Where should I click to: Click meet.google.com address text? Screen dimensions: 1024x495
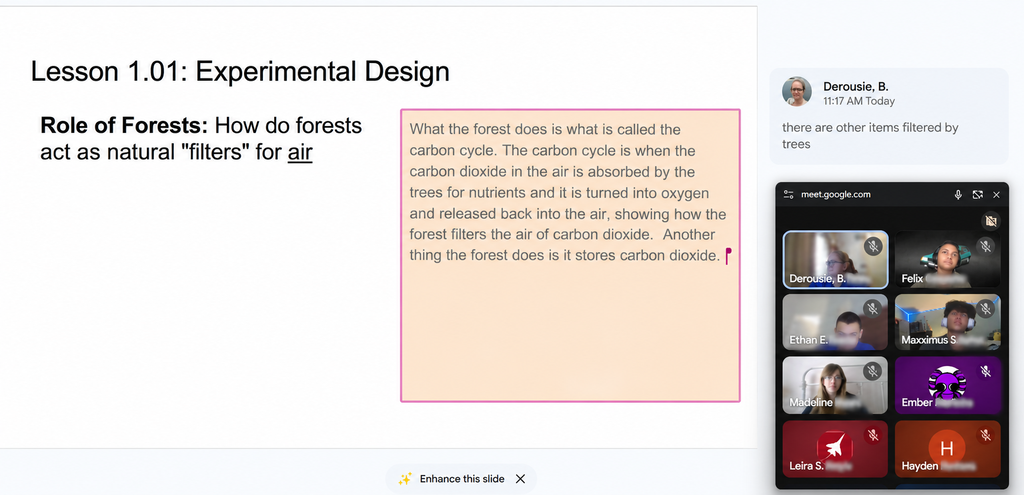[x=835, y=195]
